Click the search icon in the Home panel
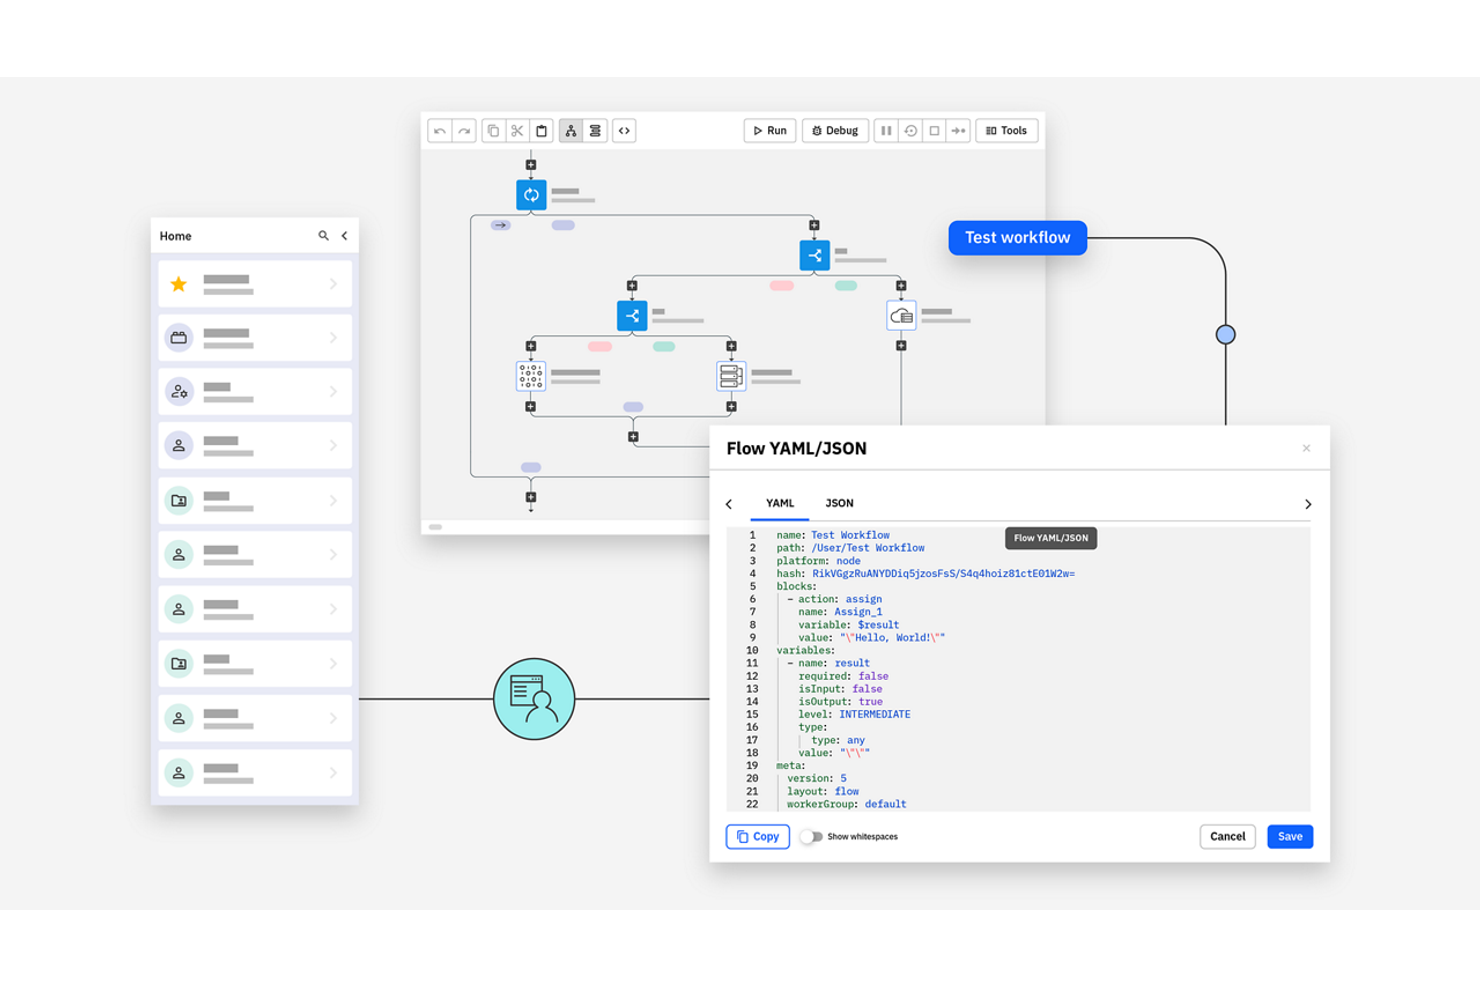The height and width of the screenshot is (987, 1480). 323,235
